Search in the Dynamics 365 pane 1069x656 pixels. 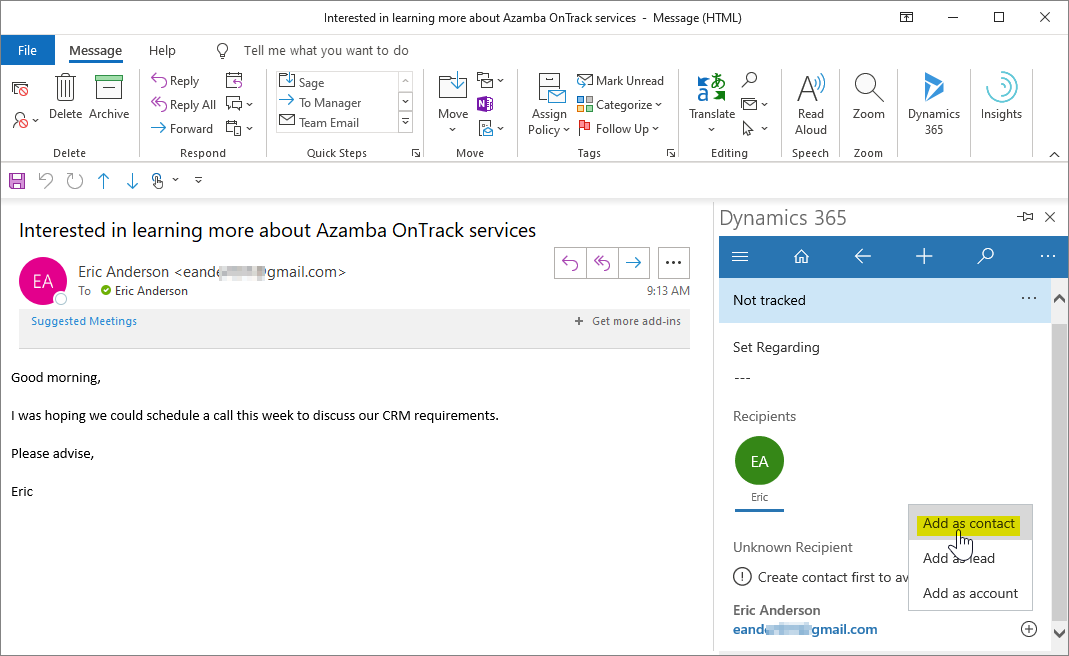pyautogui.click(x=985, y=256)
